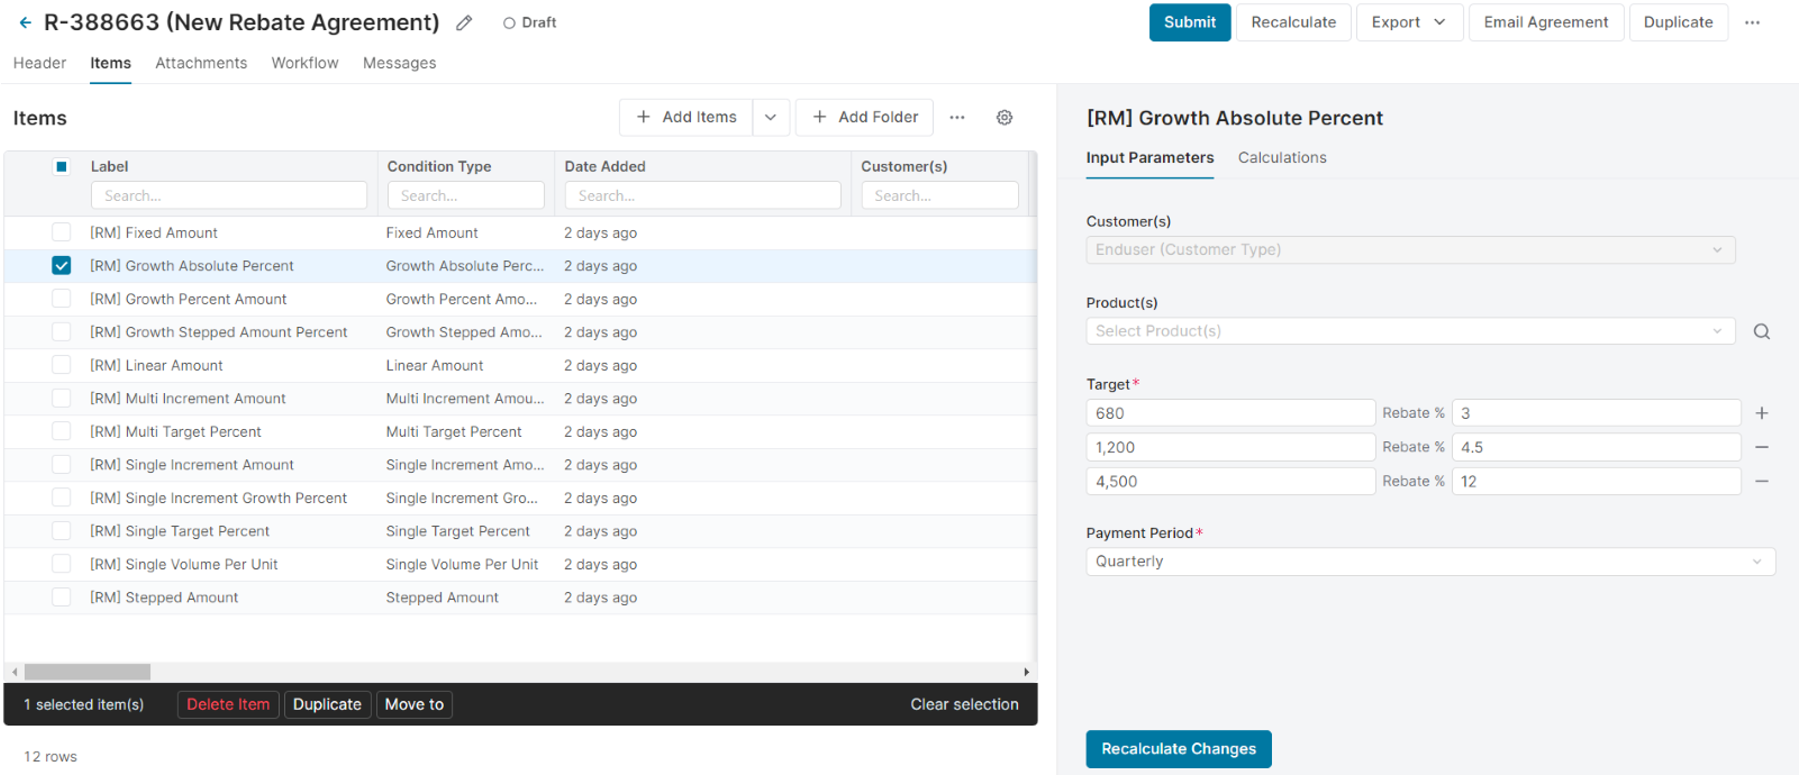Open the Workflow tab

pyautogui.click(x=304, y=63)
